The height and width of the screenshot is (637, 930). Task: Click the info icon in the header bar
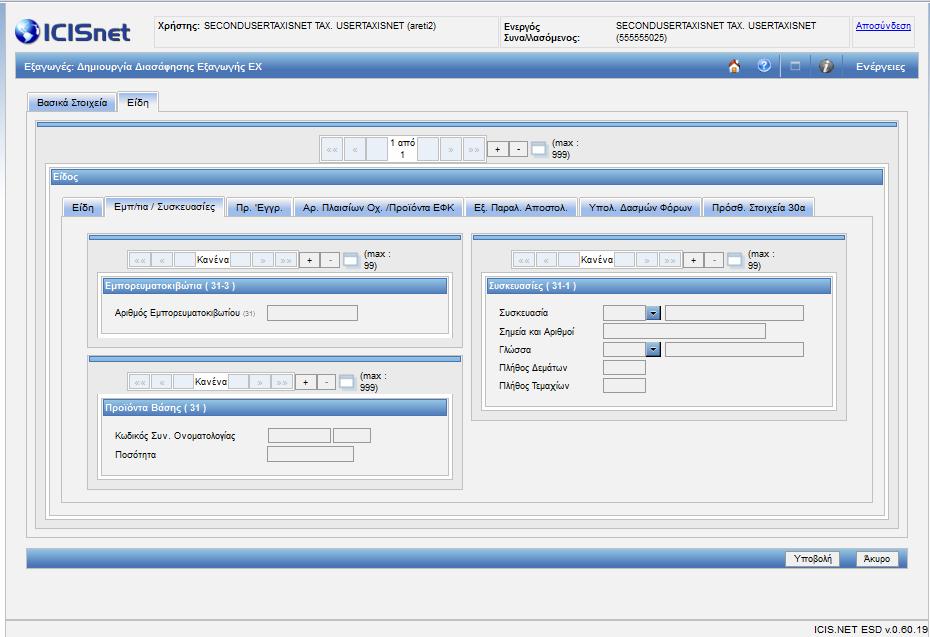point(826,66)
